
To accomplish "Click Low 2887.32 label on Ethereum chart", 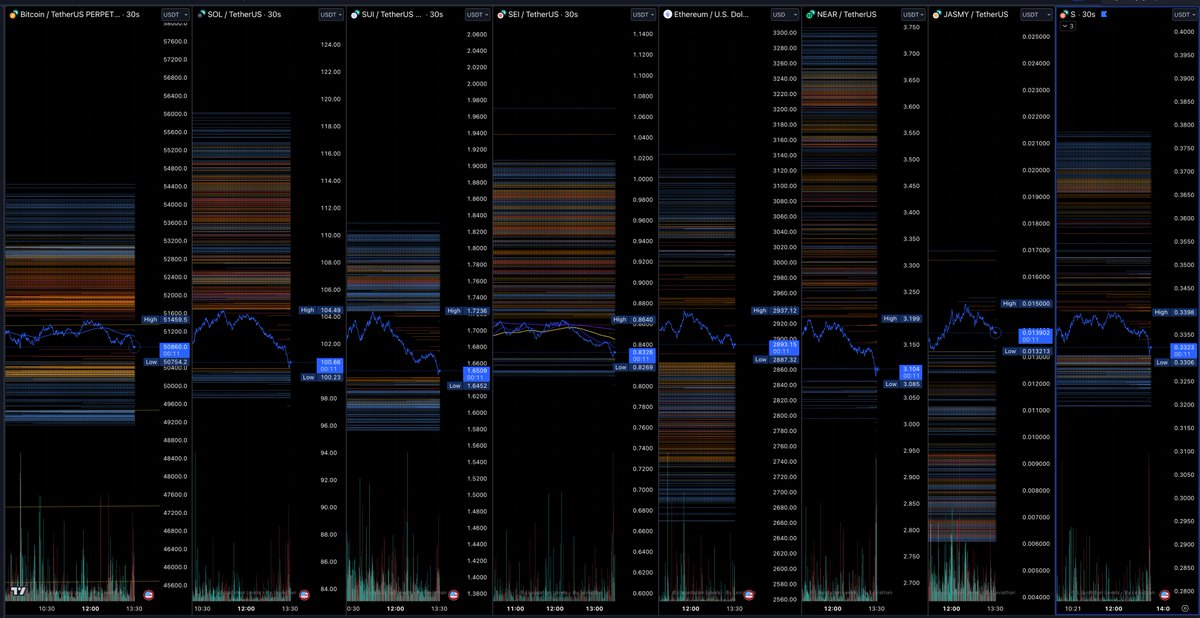I will (x=776, y=360).
